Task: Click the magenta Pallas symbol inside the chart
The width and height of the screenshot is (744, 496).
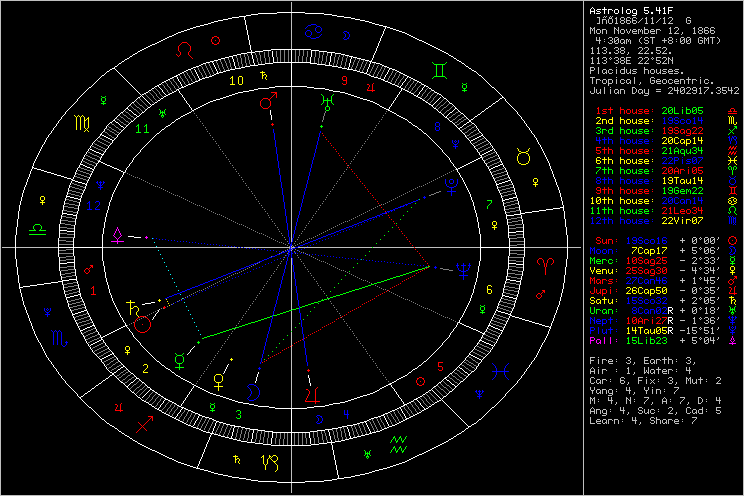Action: [119, 234]
